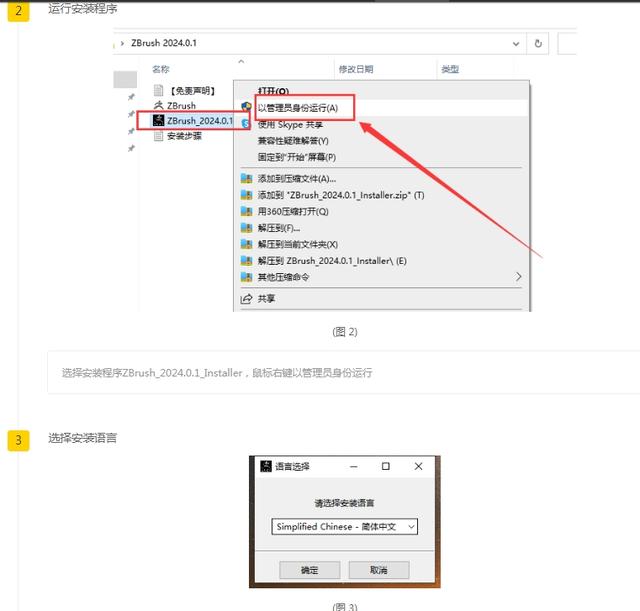Viewport: 640px width, 611px height.
Task: Click the archive icon beside 解压到当前文件夹(X)
Action: point(246,244)
